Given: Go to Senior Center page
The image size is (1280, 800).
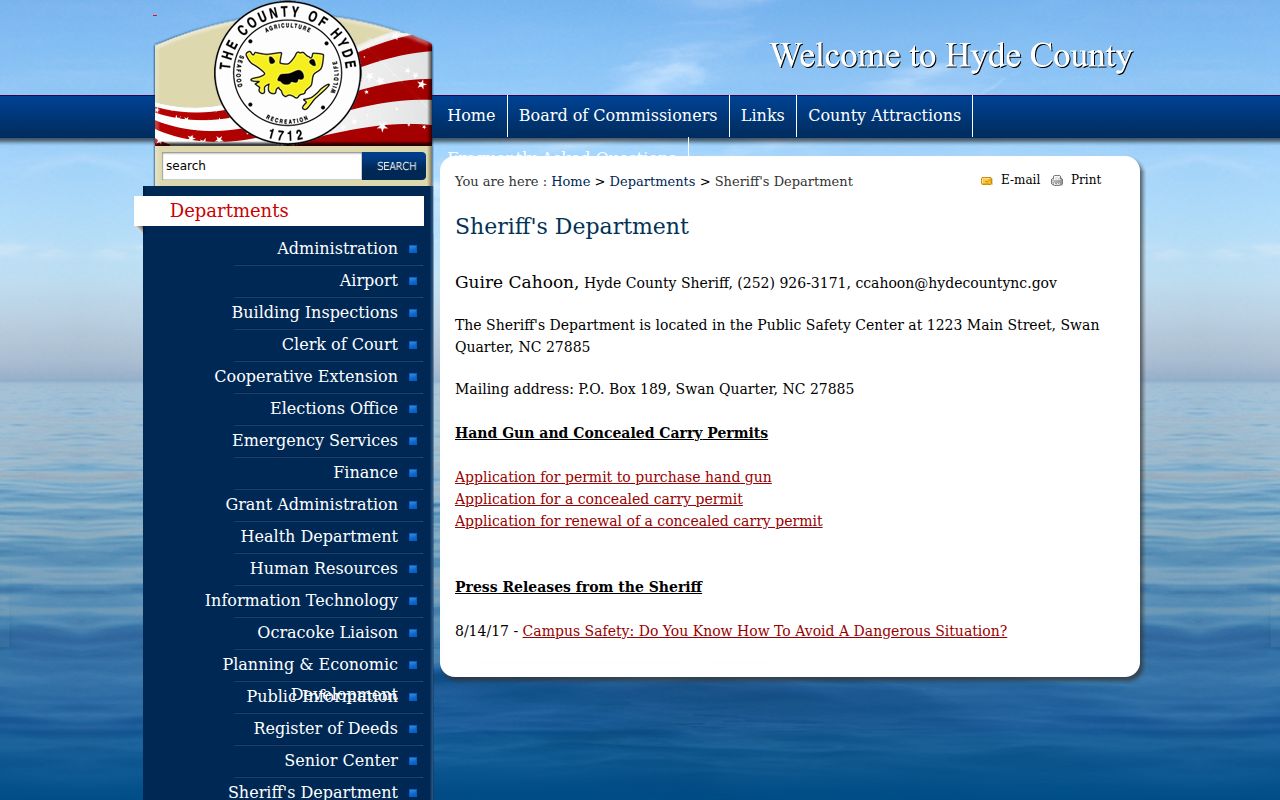Looking at the screenshot, I should (x=341, y=760).
